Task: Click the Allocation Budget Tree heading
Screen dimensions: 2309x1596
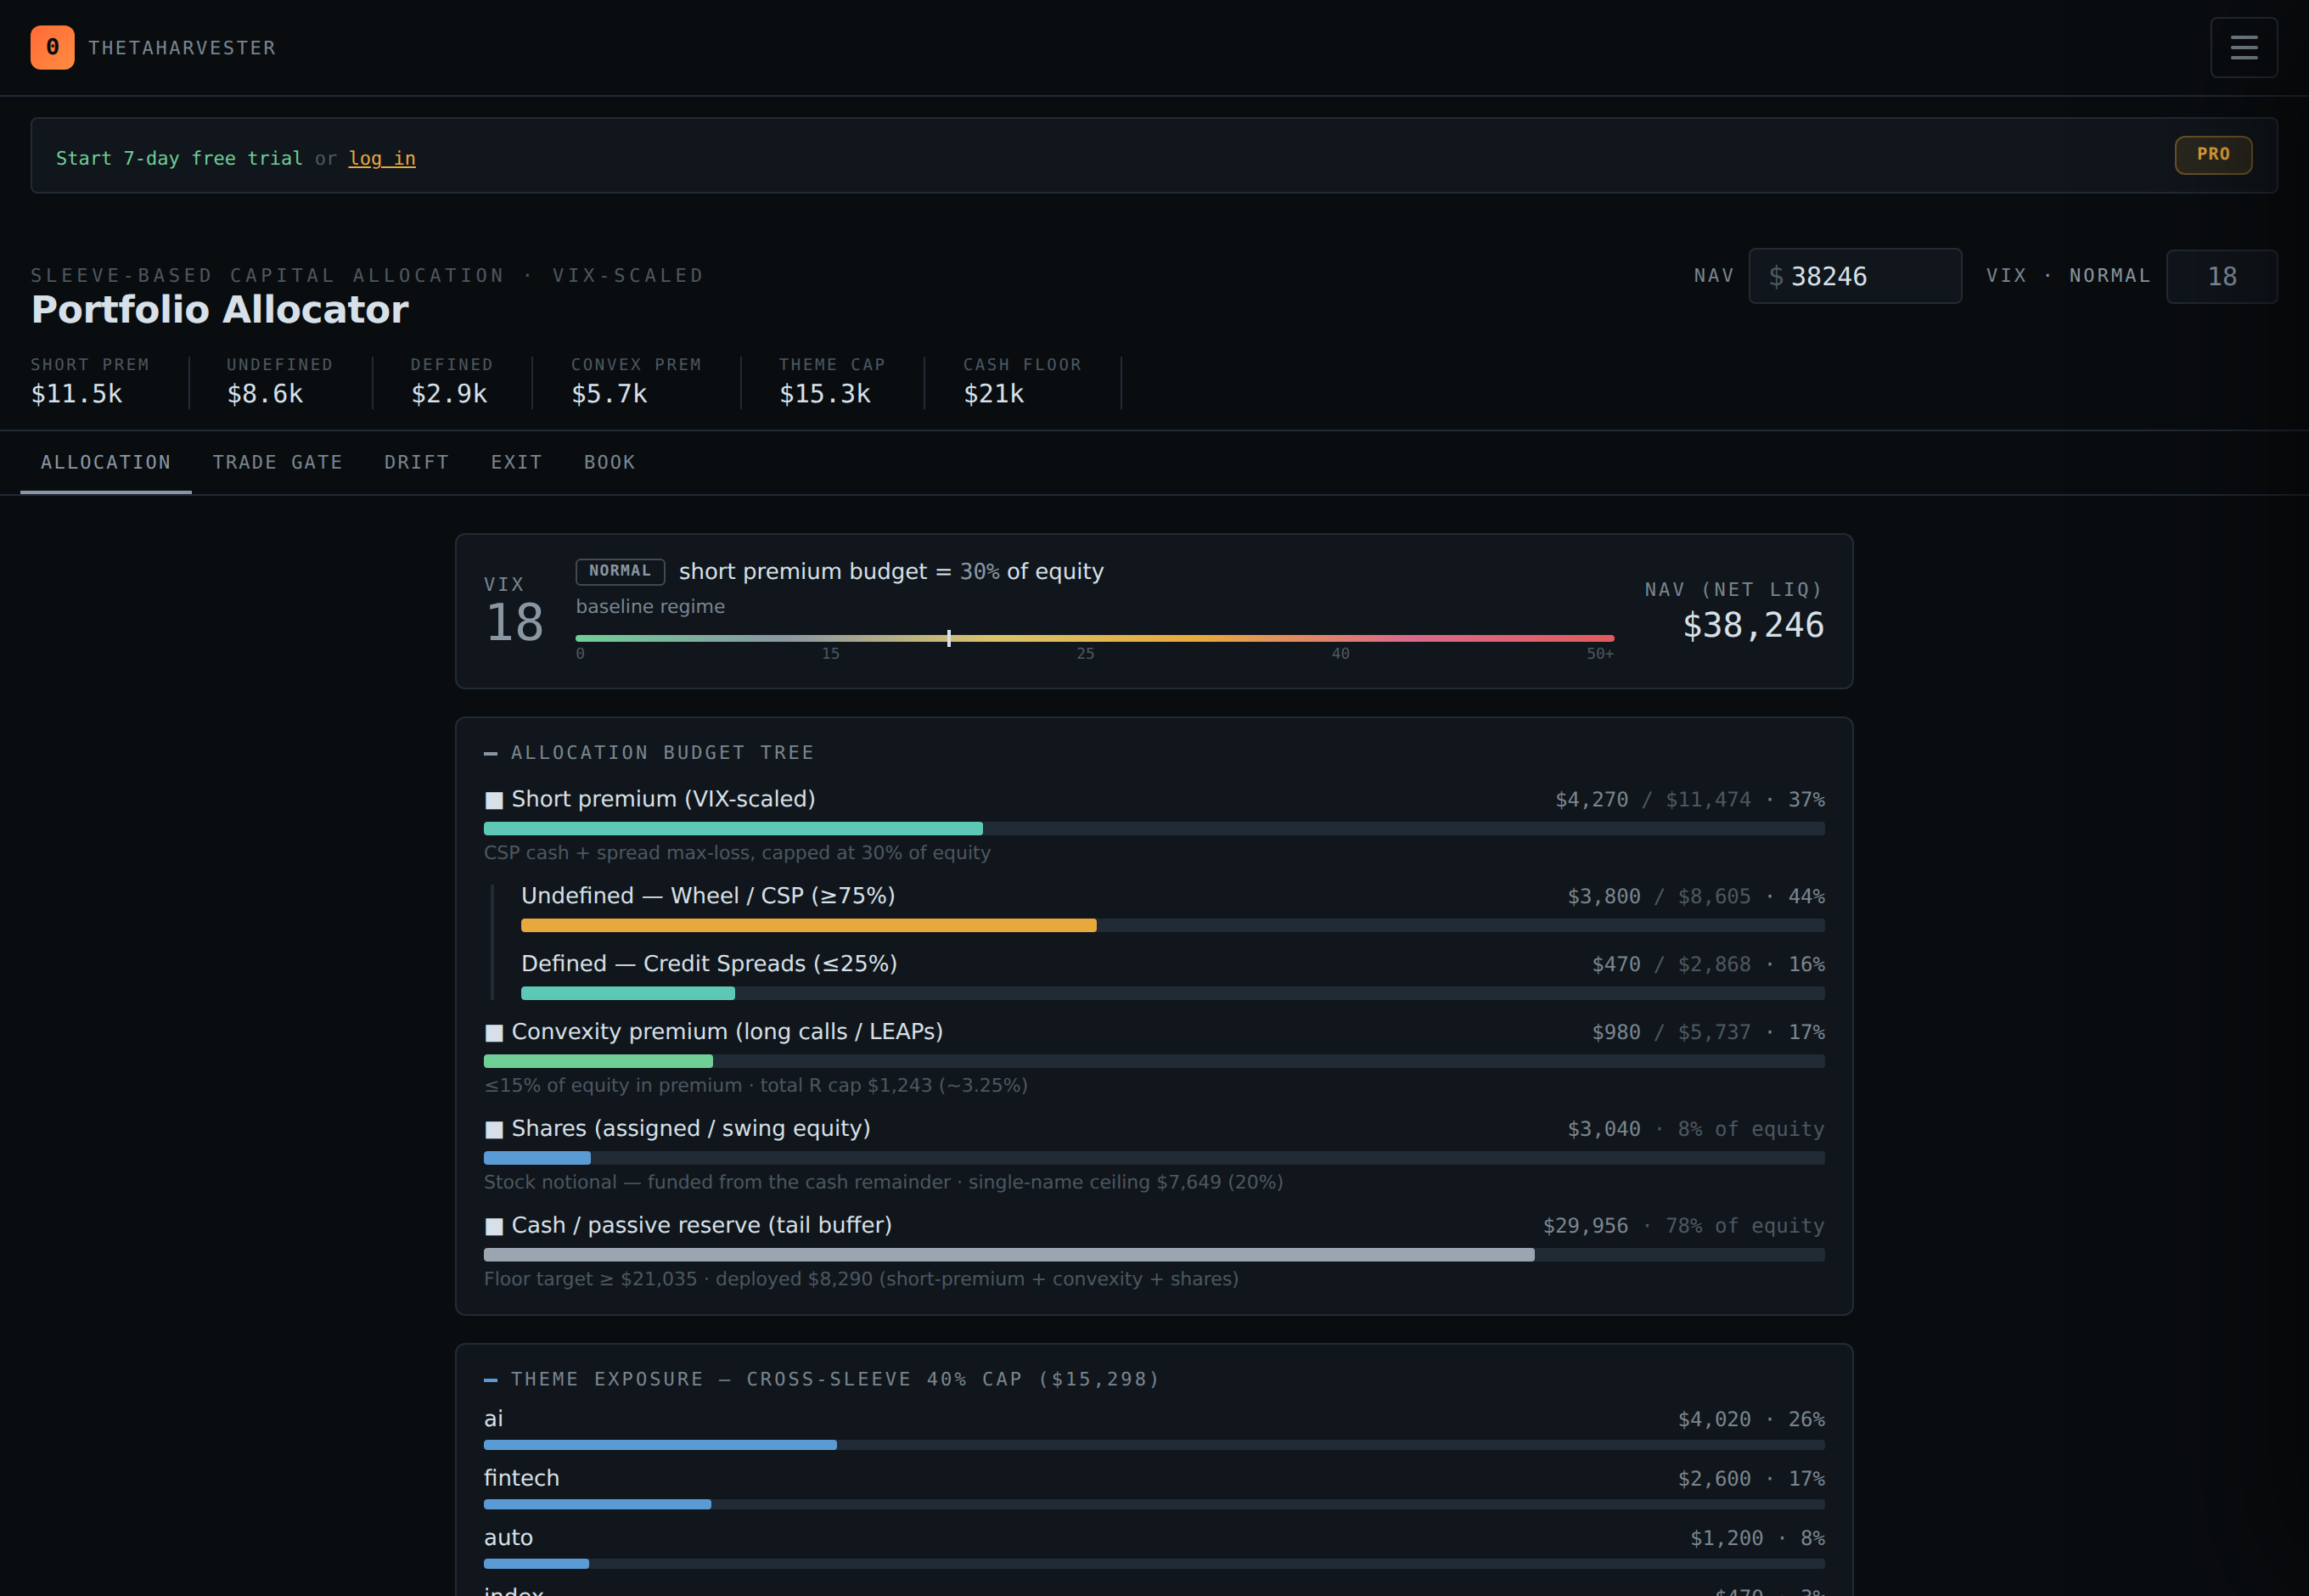Action: (662, 752)
